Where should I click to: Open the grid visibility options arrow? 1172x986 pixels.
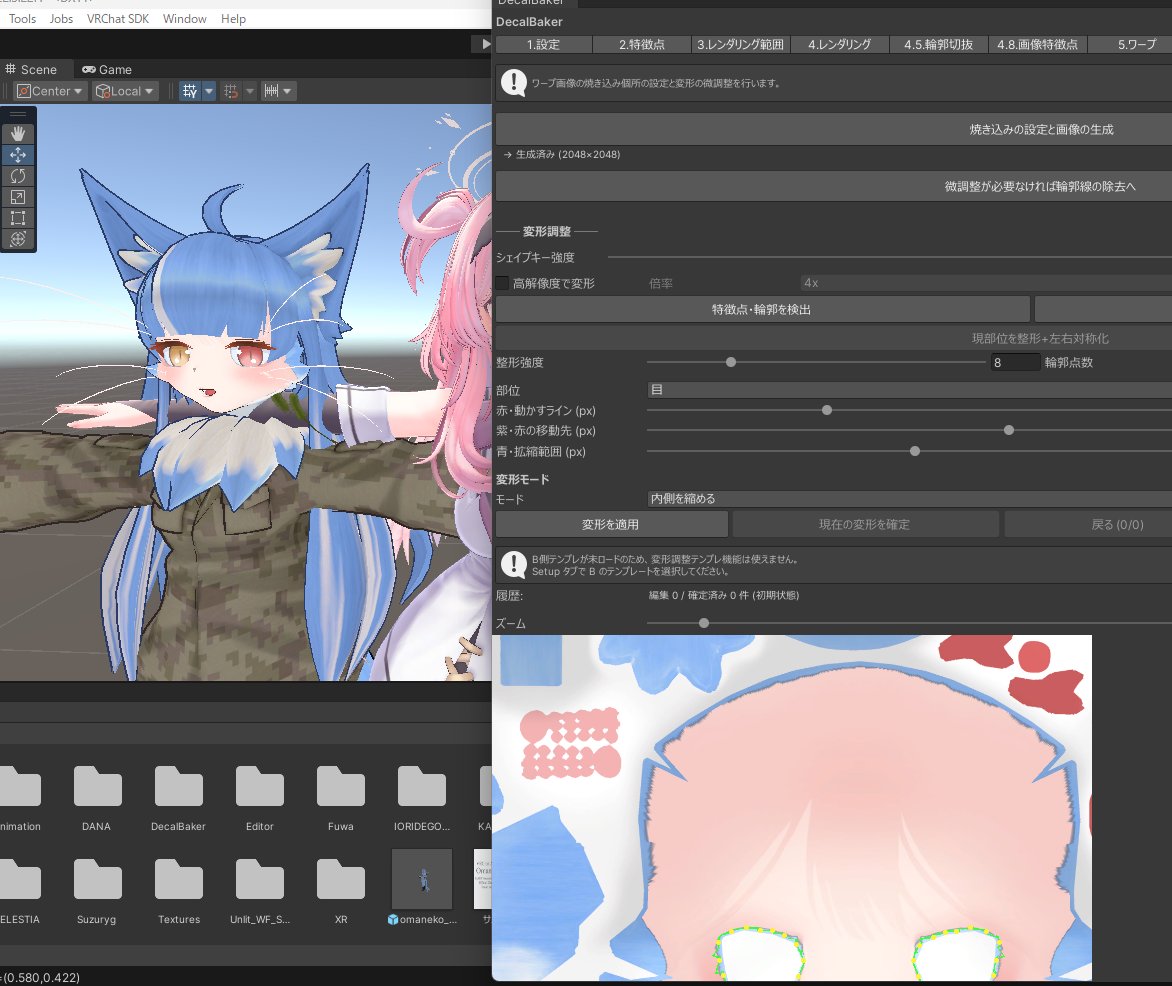[209, 91]
